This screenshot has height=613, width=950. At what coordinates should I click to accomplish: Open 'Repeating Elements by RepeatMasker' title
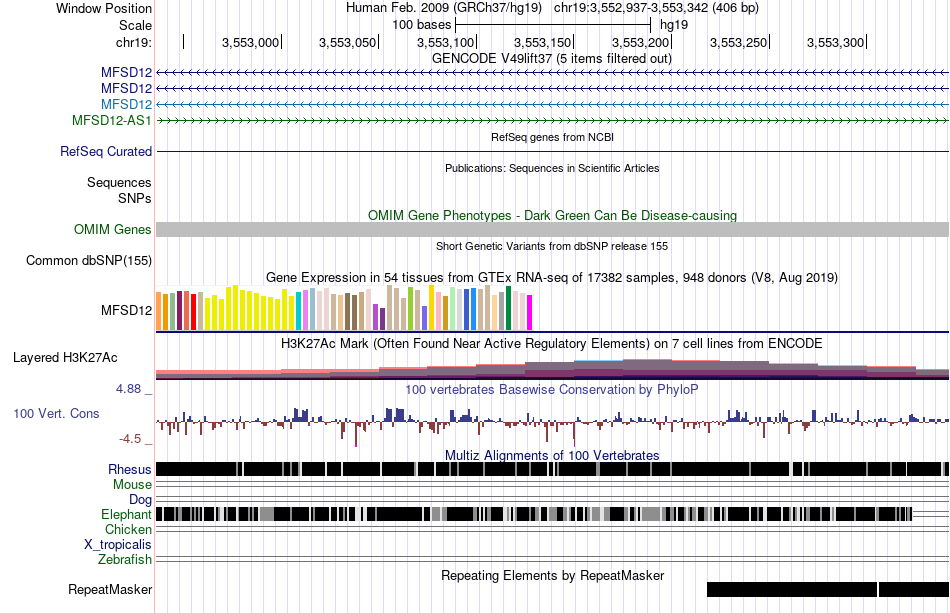pos(553,575)
